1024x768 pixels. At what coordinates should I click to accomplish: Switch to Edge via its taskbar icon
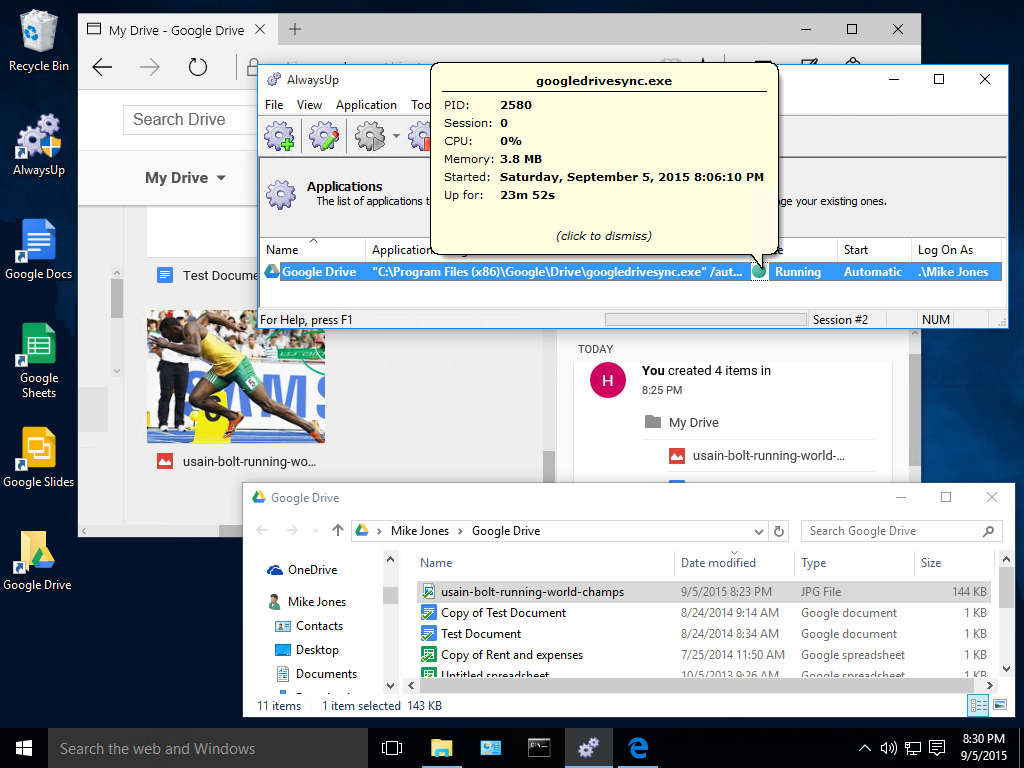638,748
